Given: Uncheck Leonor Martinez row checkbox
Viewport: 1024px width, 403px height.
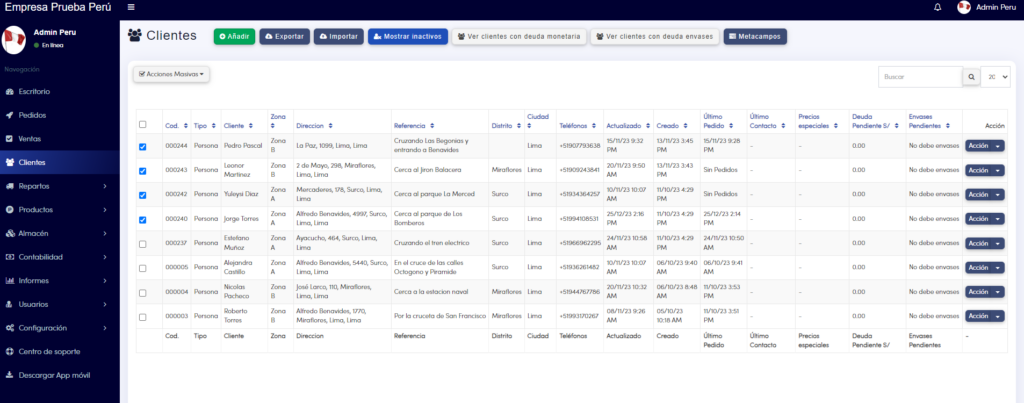Looking at the screenshot, I should click(x=143, y=171).
